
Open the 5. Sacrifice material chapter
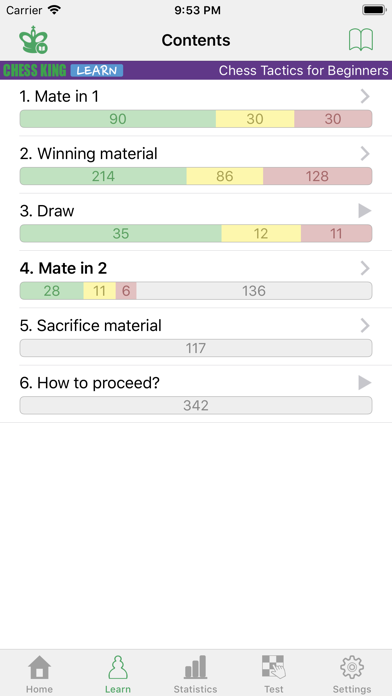[x=196, y=336]
